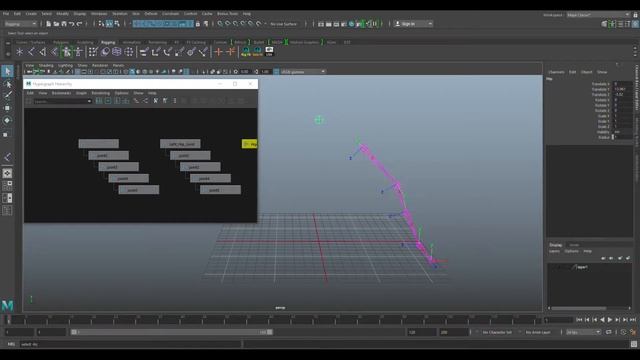
Task: Toggle Snap to grids
Action: tap(220, 24)
